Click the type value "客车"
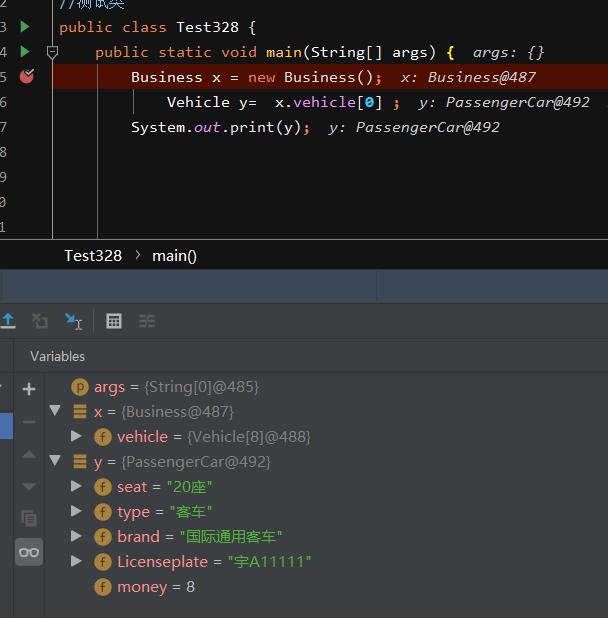The width and height of the screenshot is (608, 618). point(191,512)
